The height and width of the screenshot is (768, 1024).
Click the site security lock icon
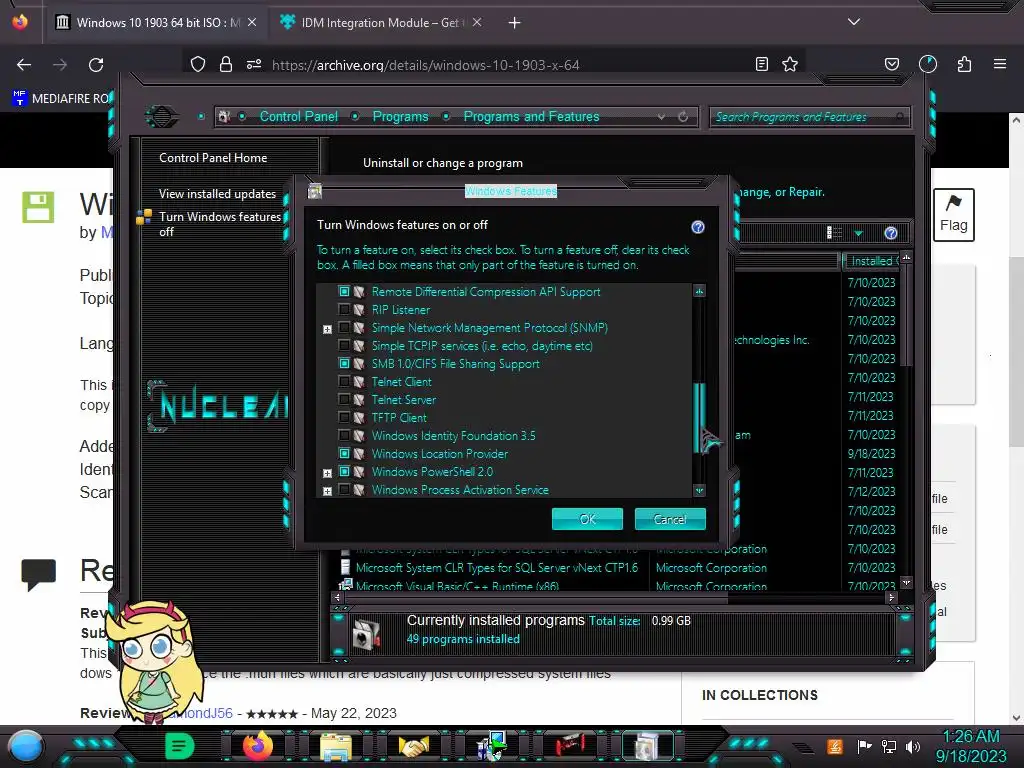(x=226, y=64)
